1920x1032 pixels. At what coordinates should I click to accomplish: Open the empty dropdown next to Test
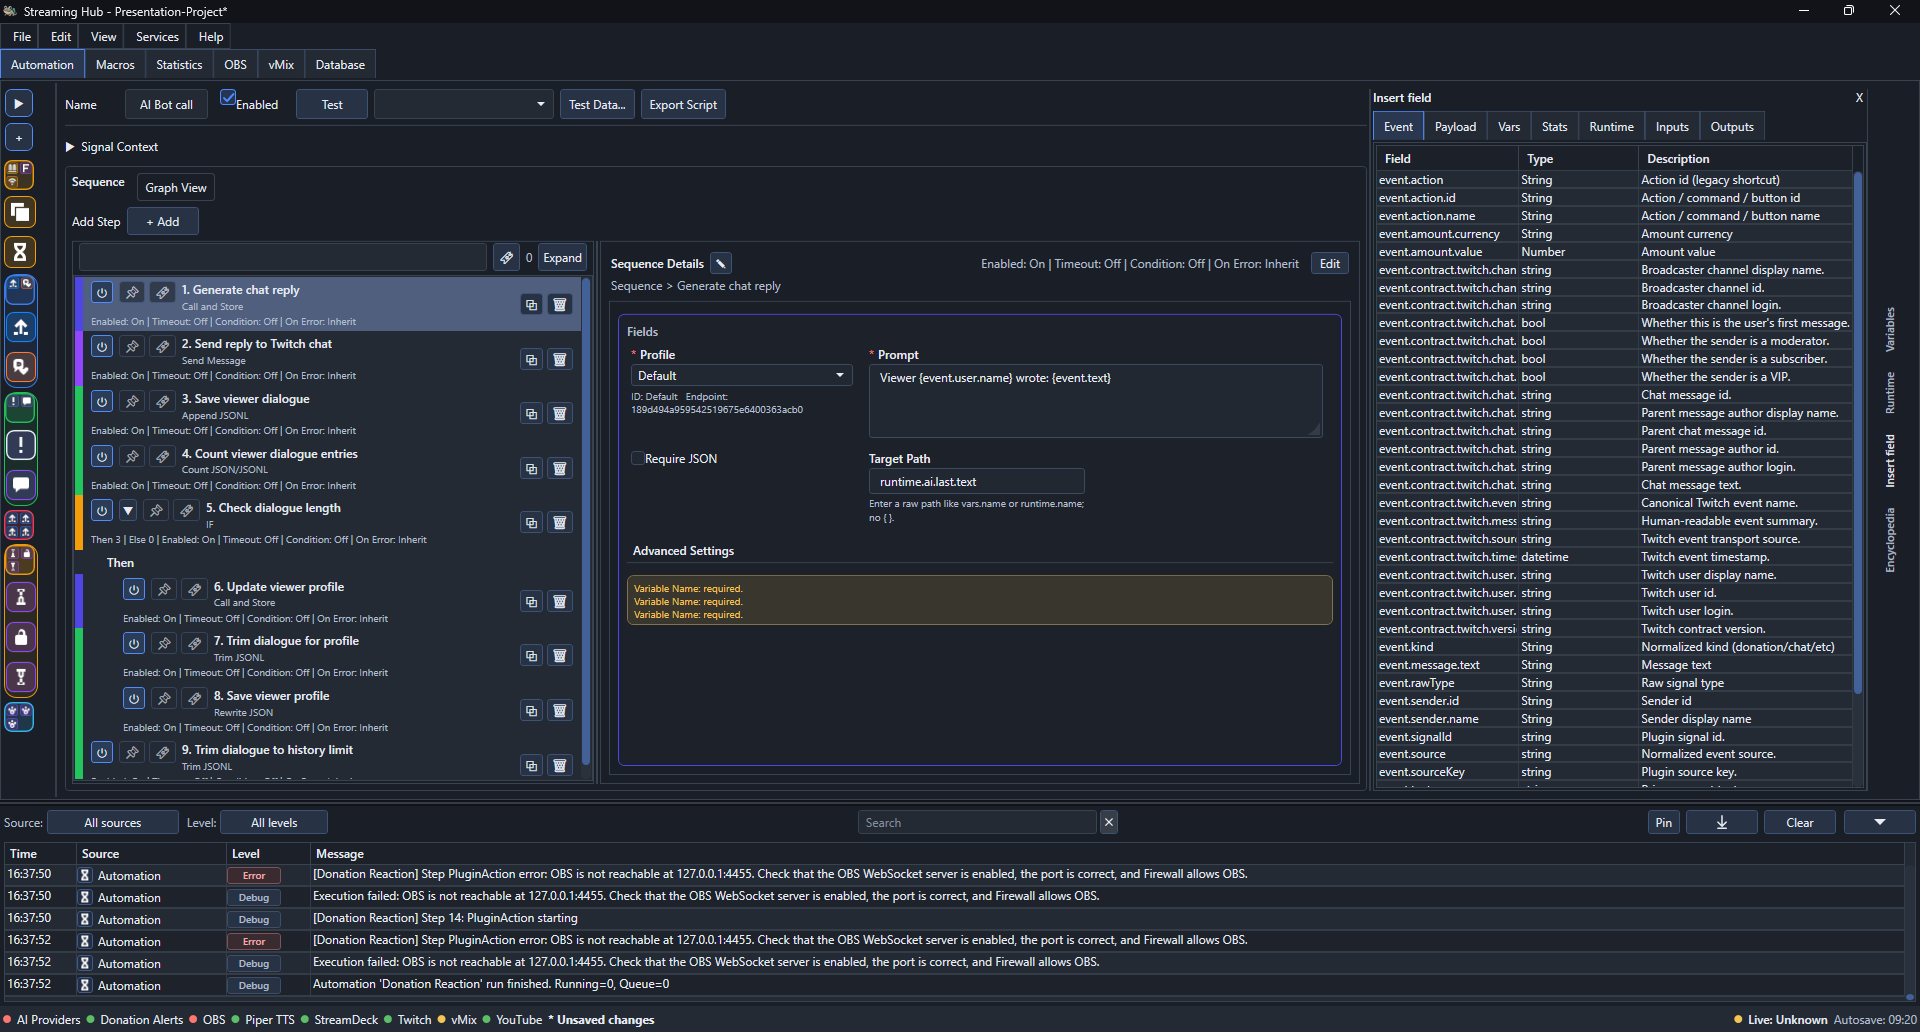pos(464,104)
